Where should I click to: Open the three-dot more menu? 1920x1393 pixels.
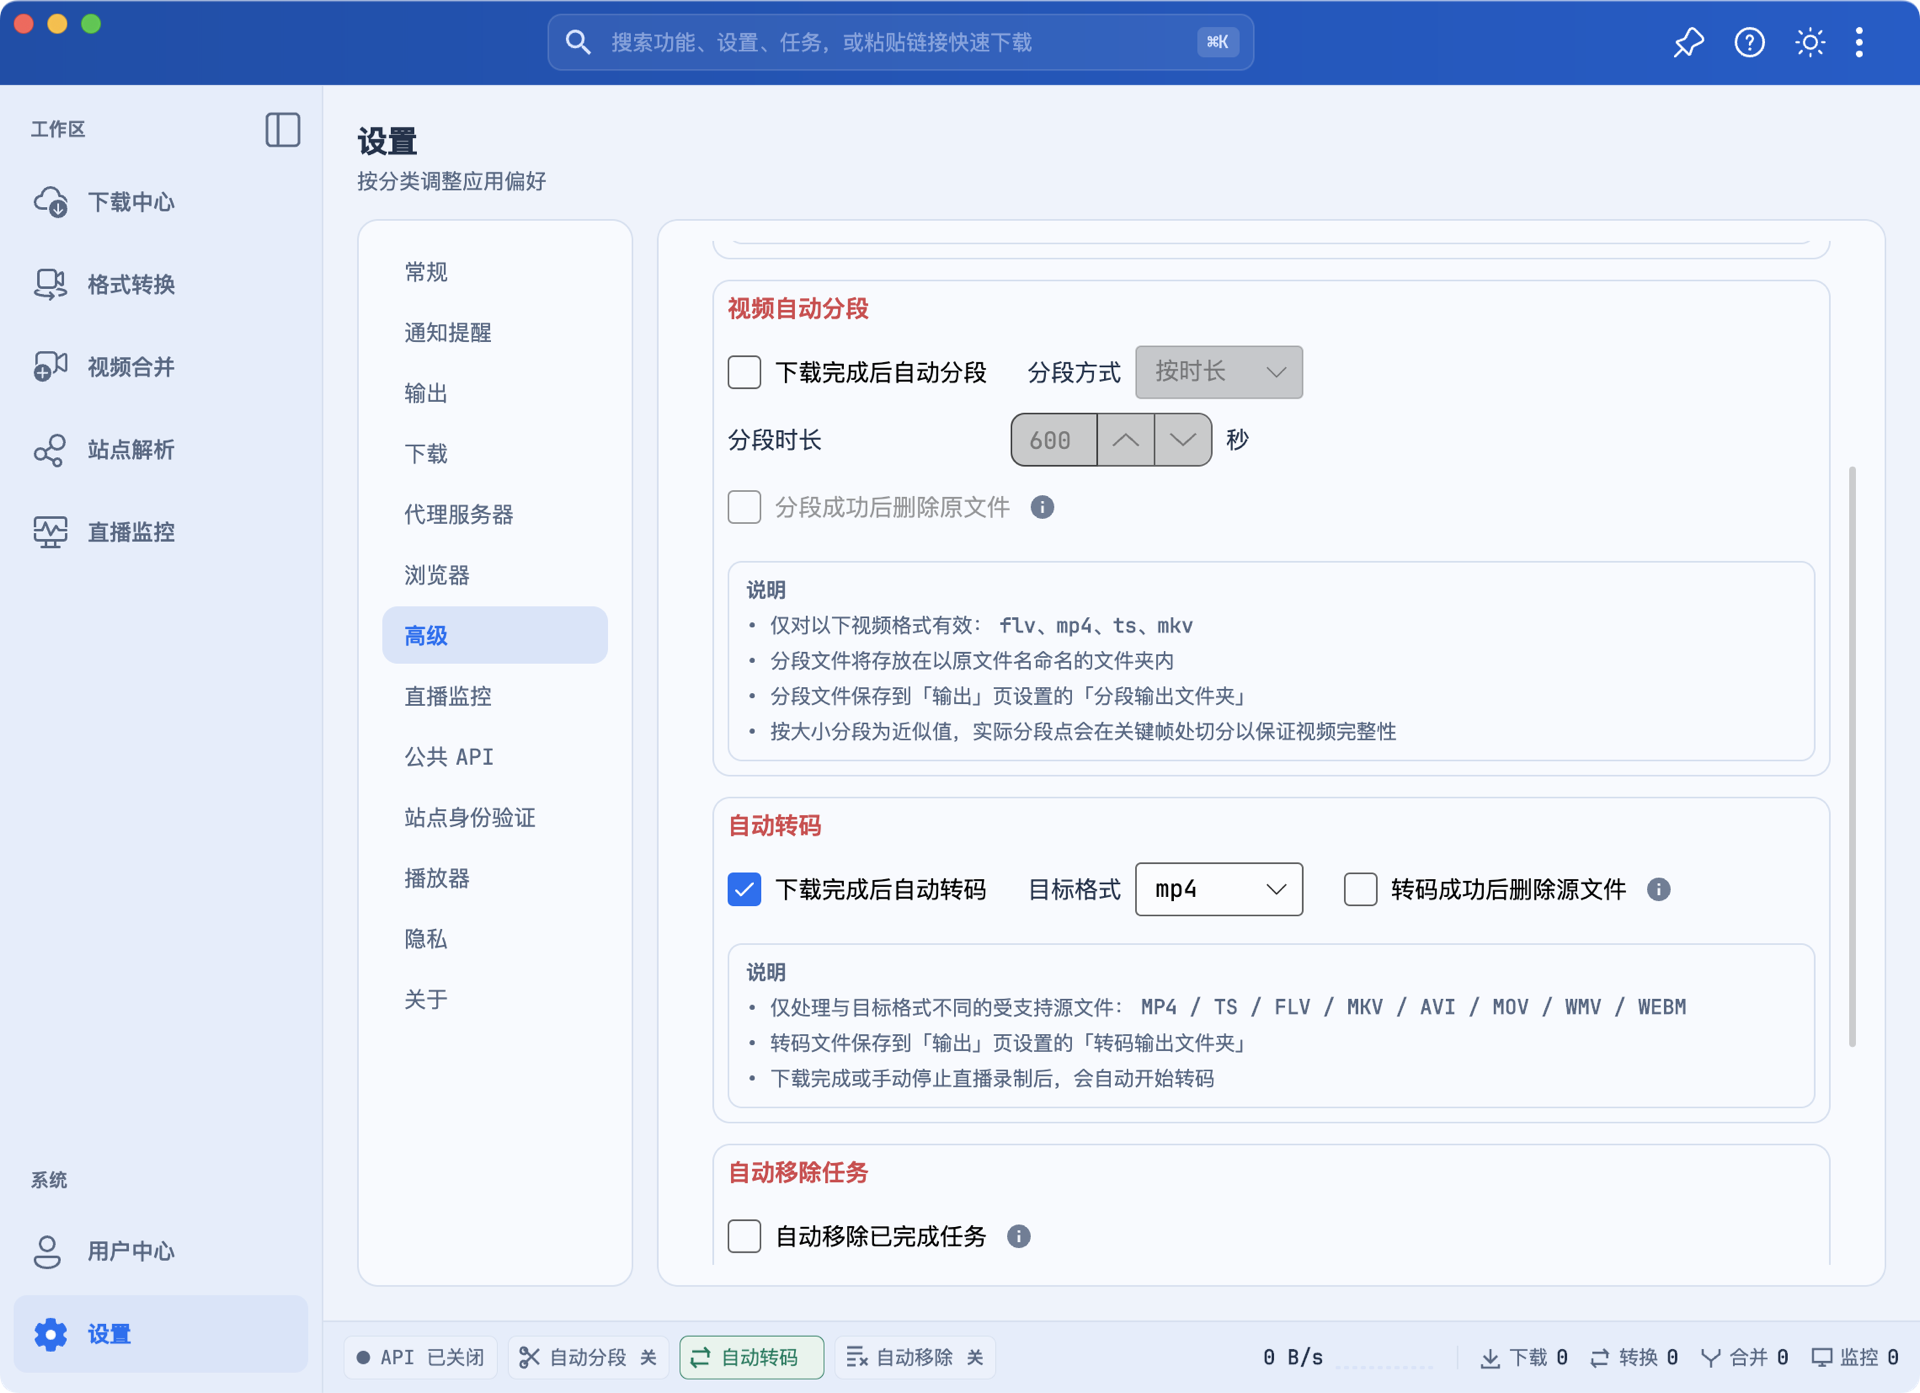click(1859, 42)
